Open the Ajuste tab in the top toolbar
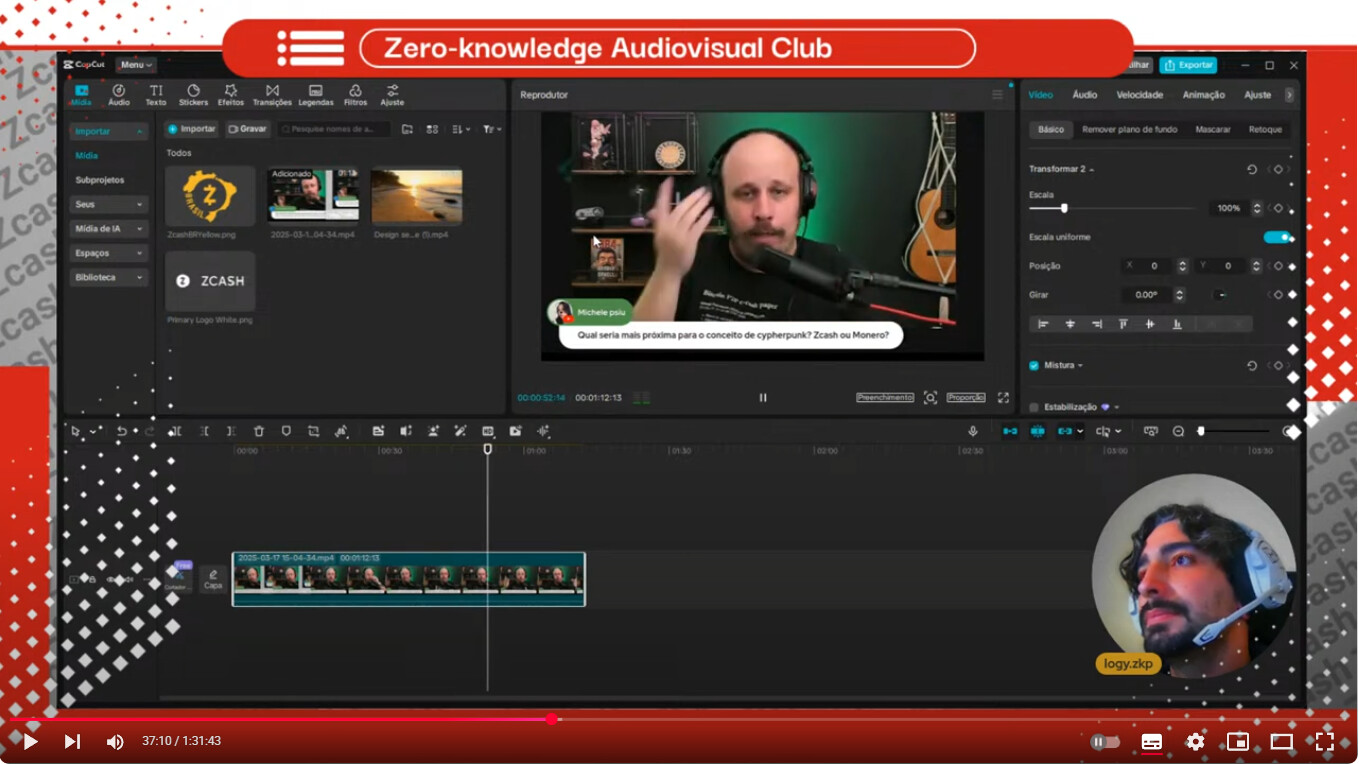The height and width of the screenshot is (764, 1359). click(x=392, y=95)
